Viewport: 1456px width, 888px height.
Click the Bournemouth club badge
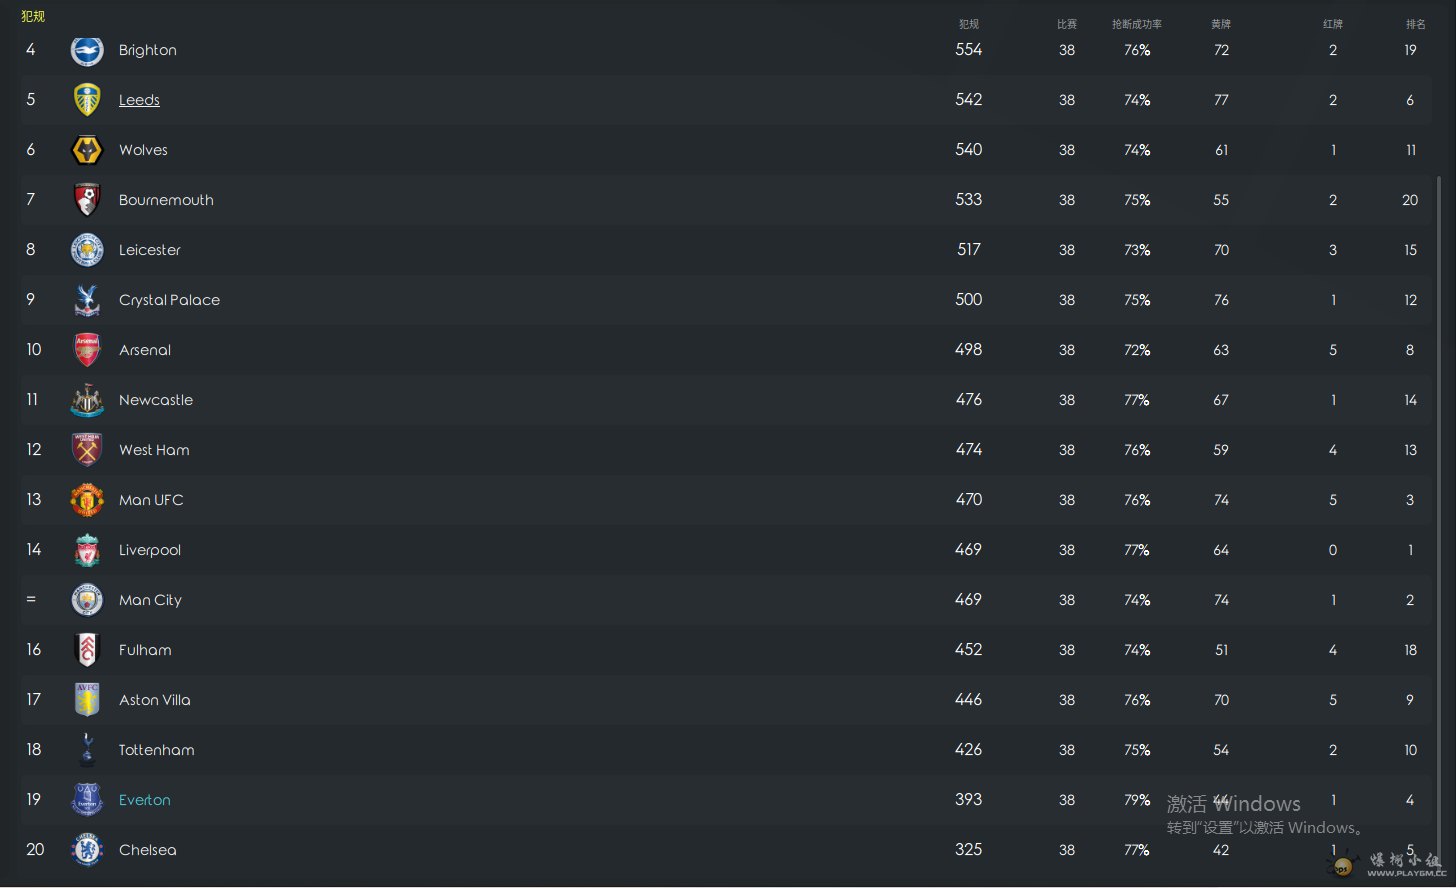point(87,200)
